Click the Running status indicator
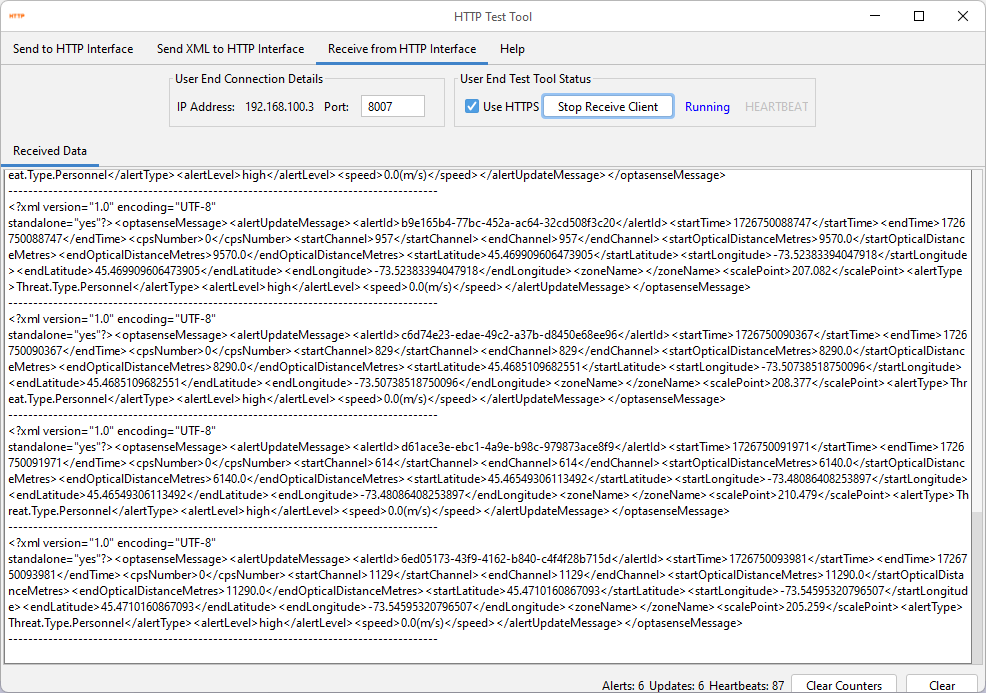Screen dimensions: 986x693 coord(707,106)
